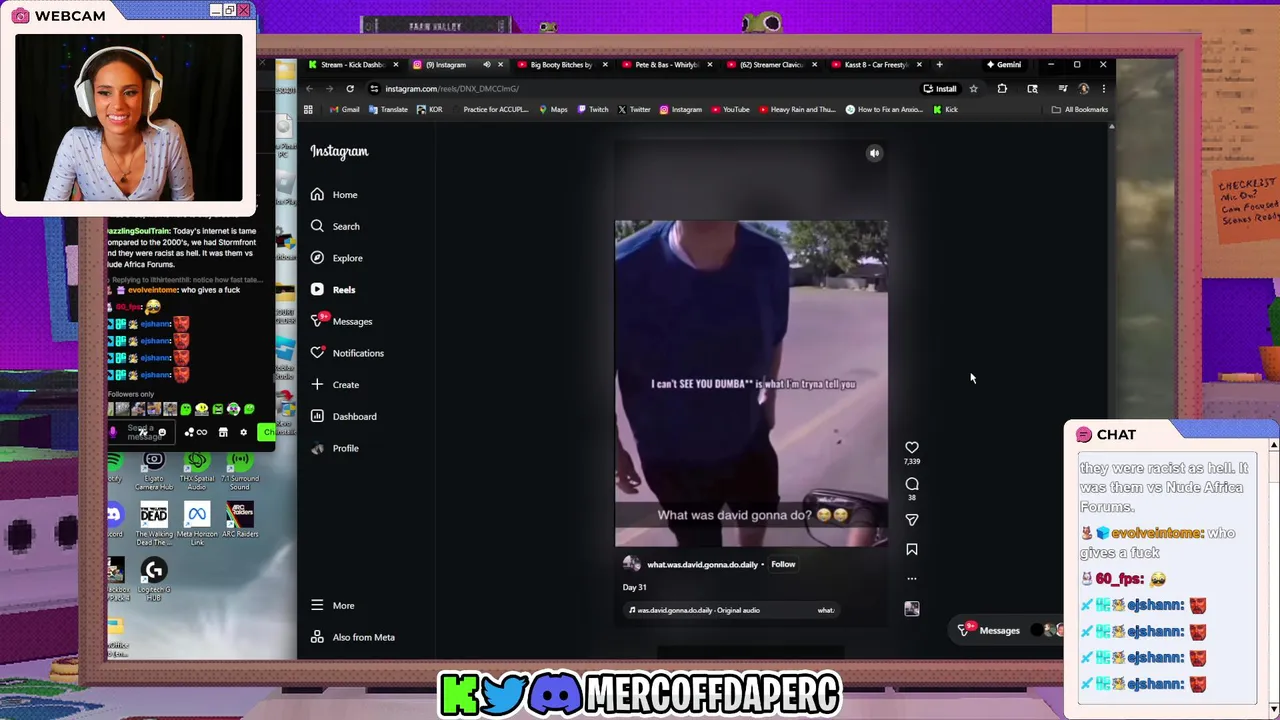Switch to (62) Streamer Clavicular tab

[x=771, y=65]
